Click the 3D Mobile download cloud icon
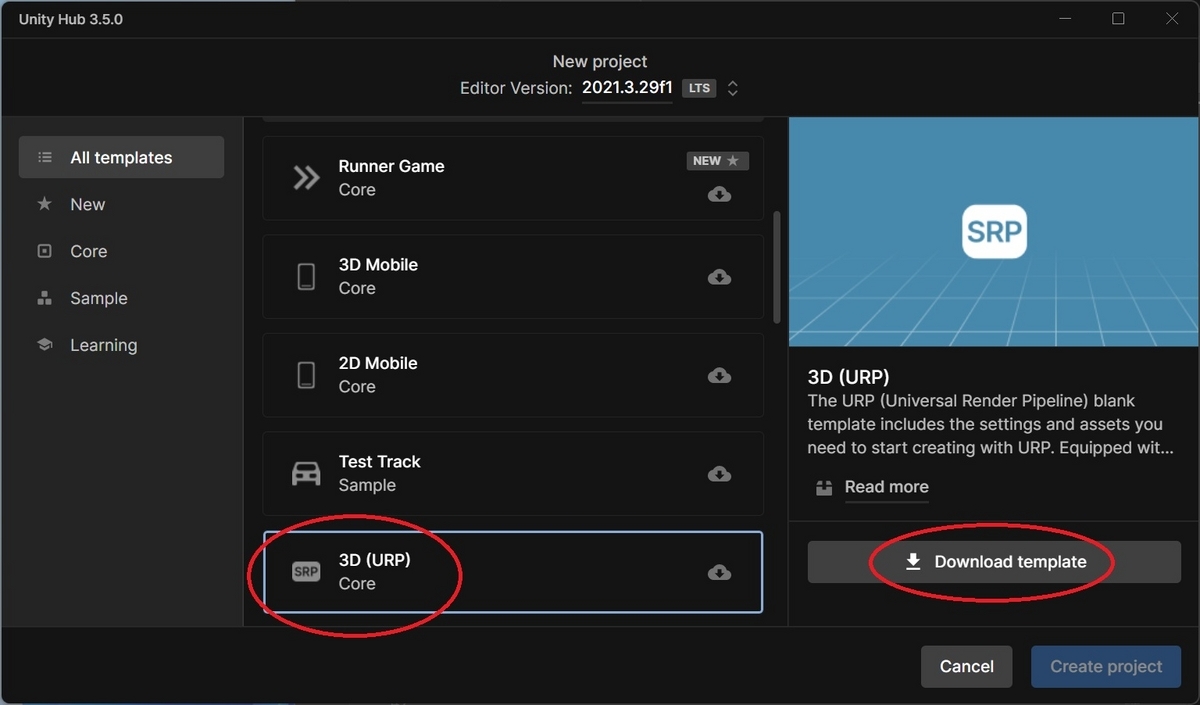 click(x=719, y=277)
